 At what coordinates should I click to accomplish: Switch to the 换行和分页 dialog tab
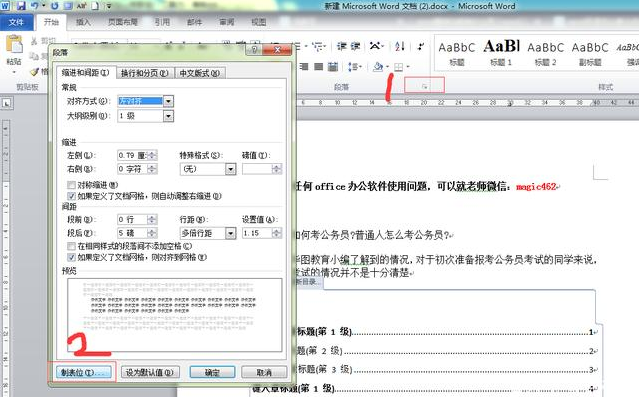(x=145, y=73)
